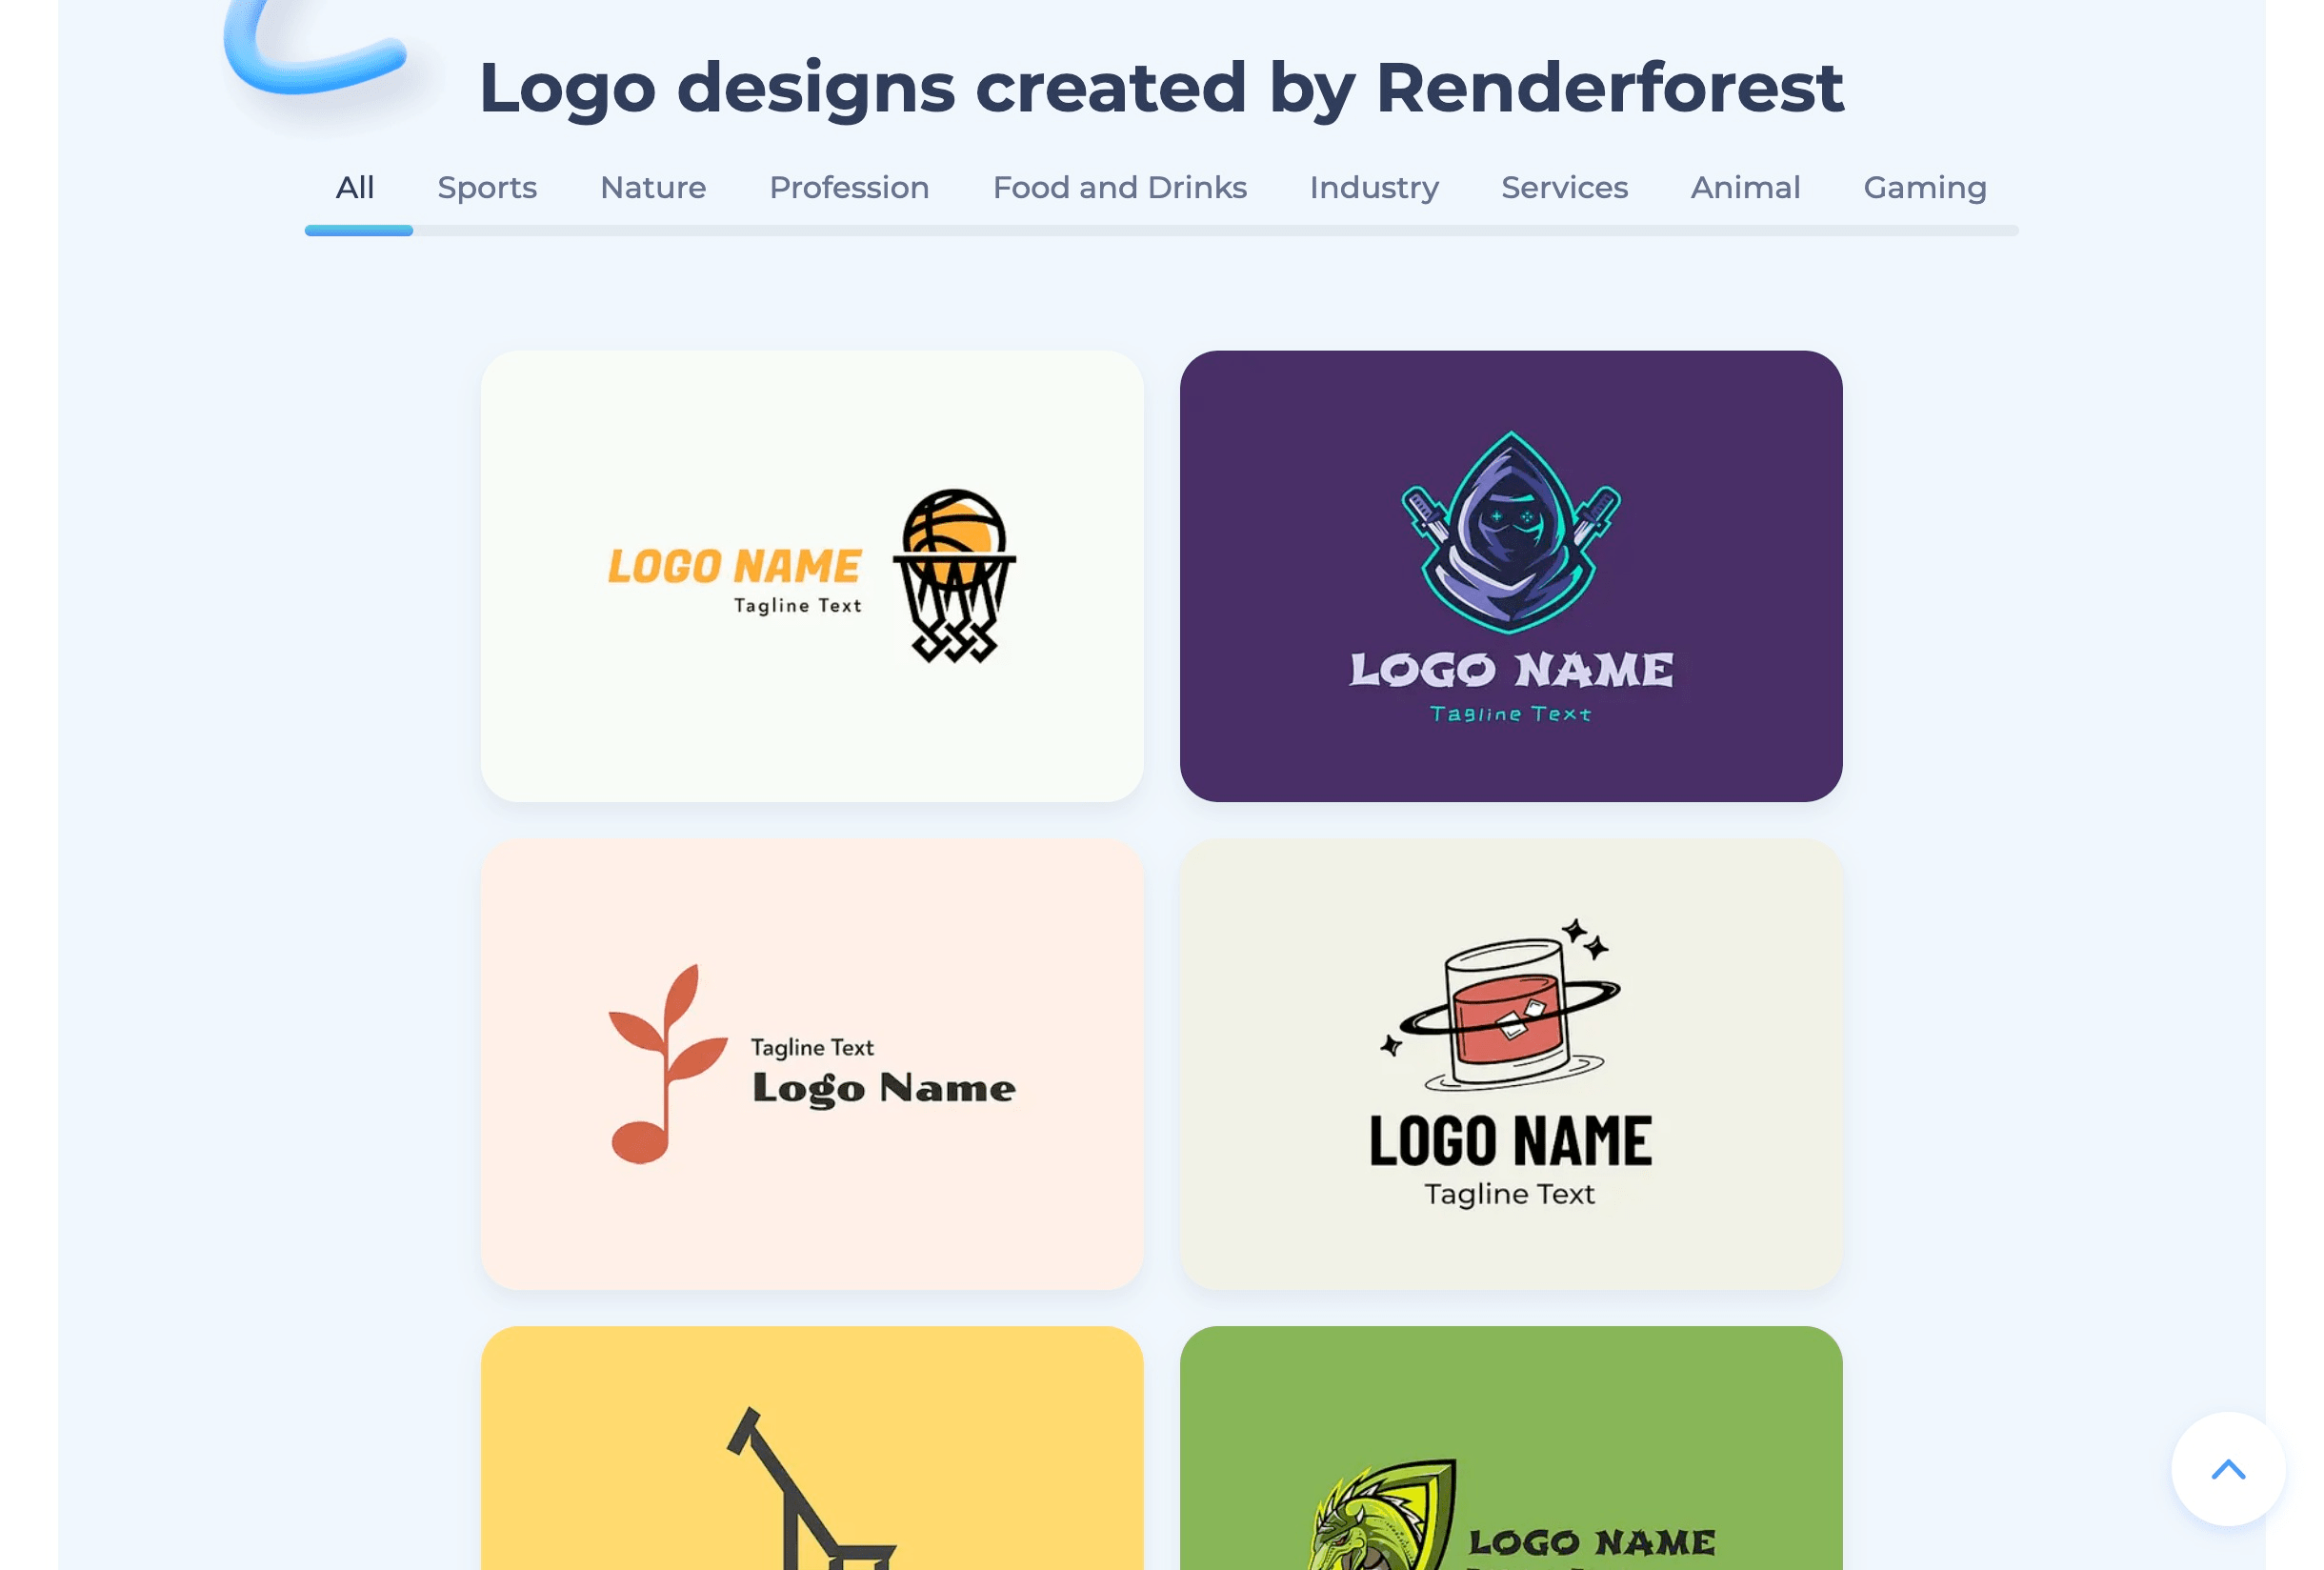Expand the Services category filter
The image size is (2324, 1570).
pos(1564,188)
